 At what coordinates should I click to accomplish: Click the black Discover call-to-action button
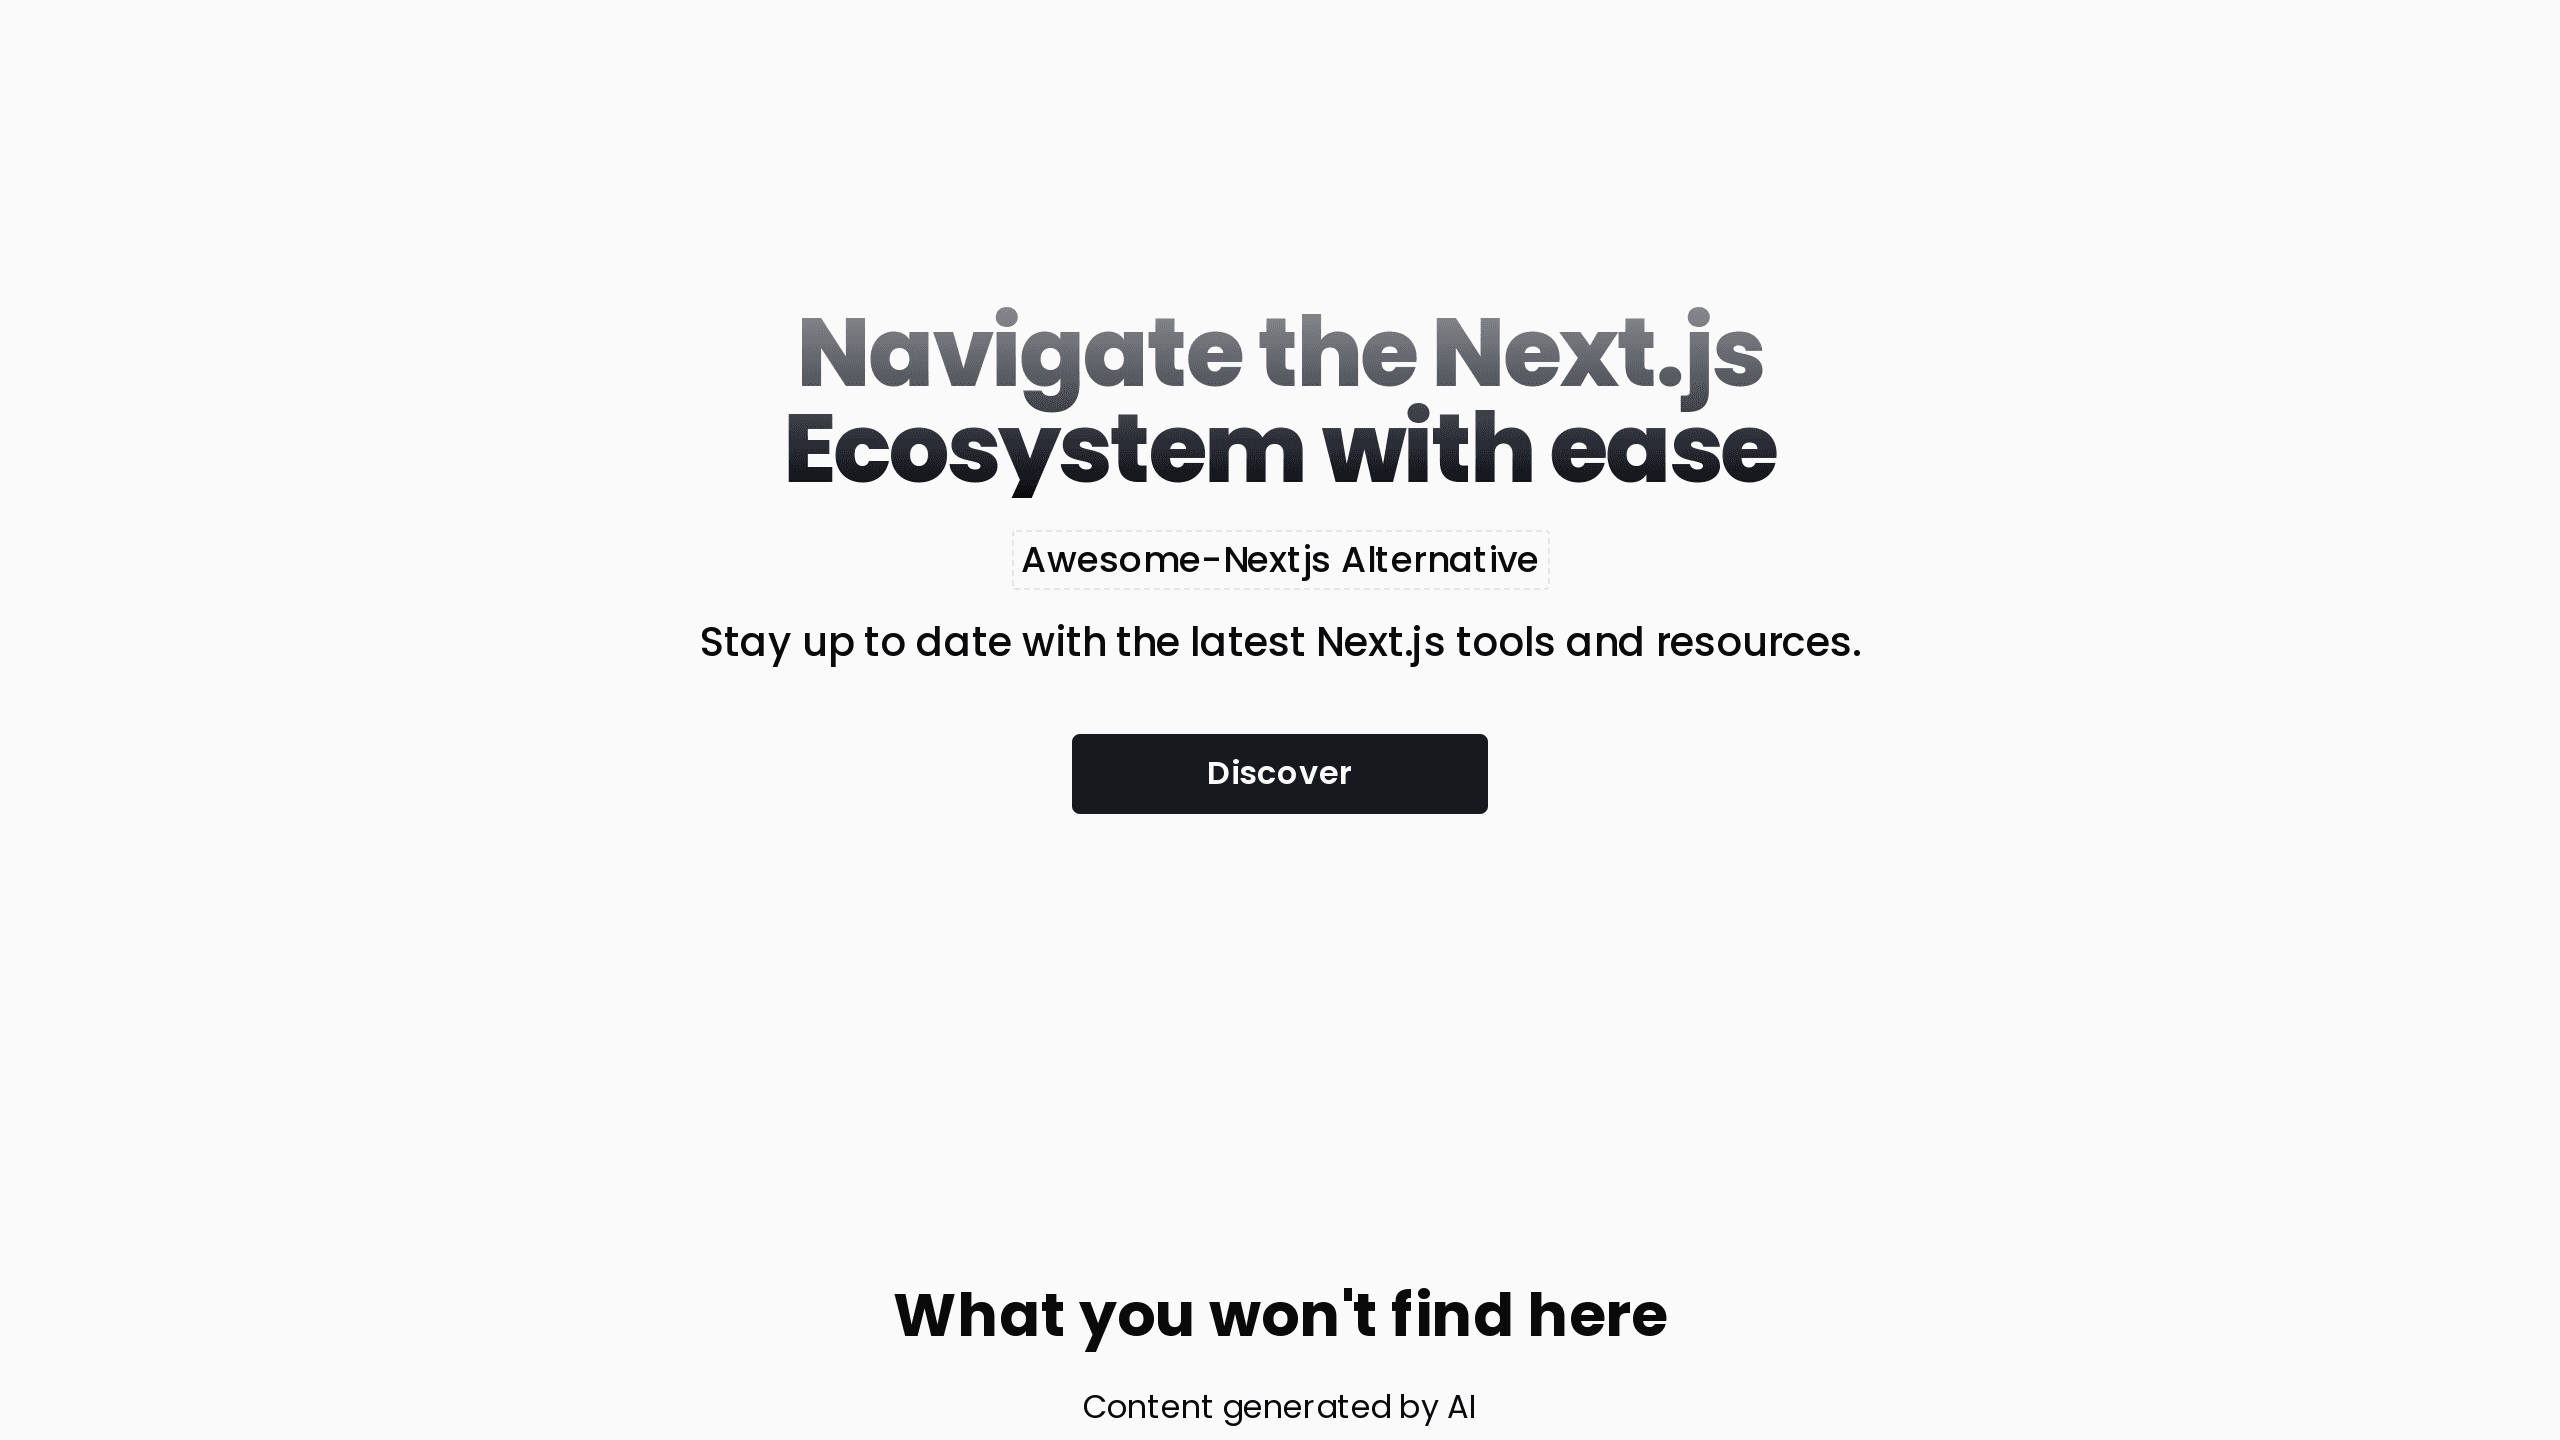pyautogui.click(x=1278, y=772)
